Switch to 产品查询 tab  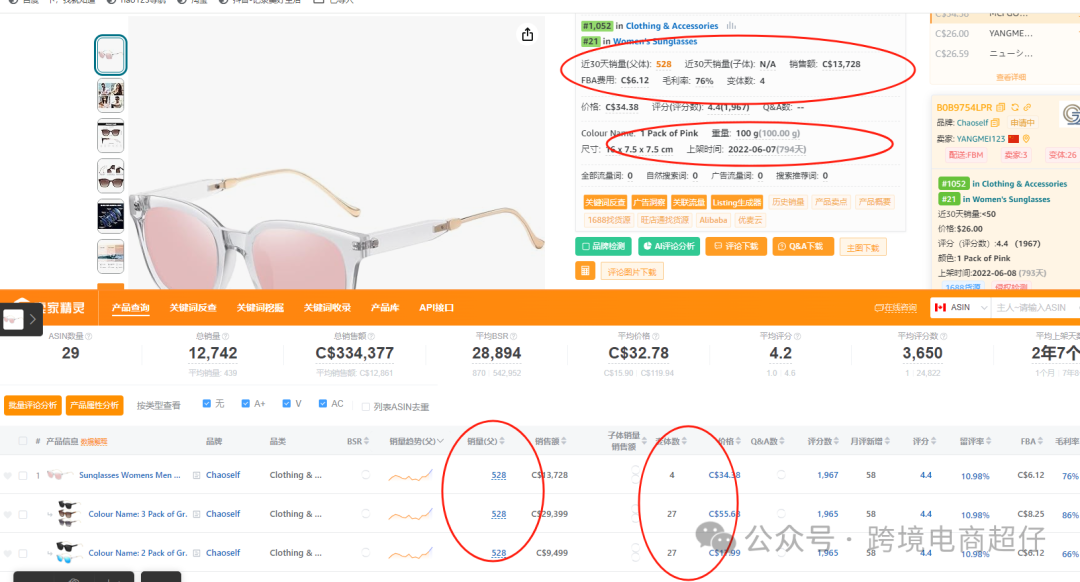pos(131,308)
